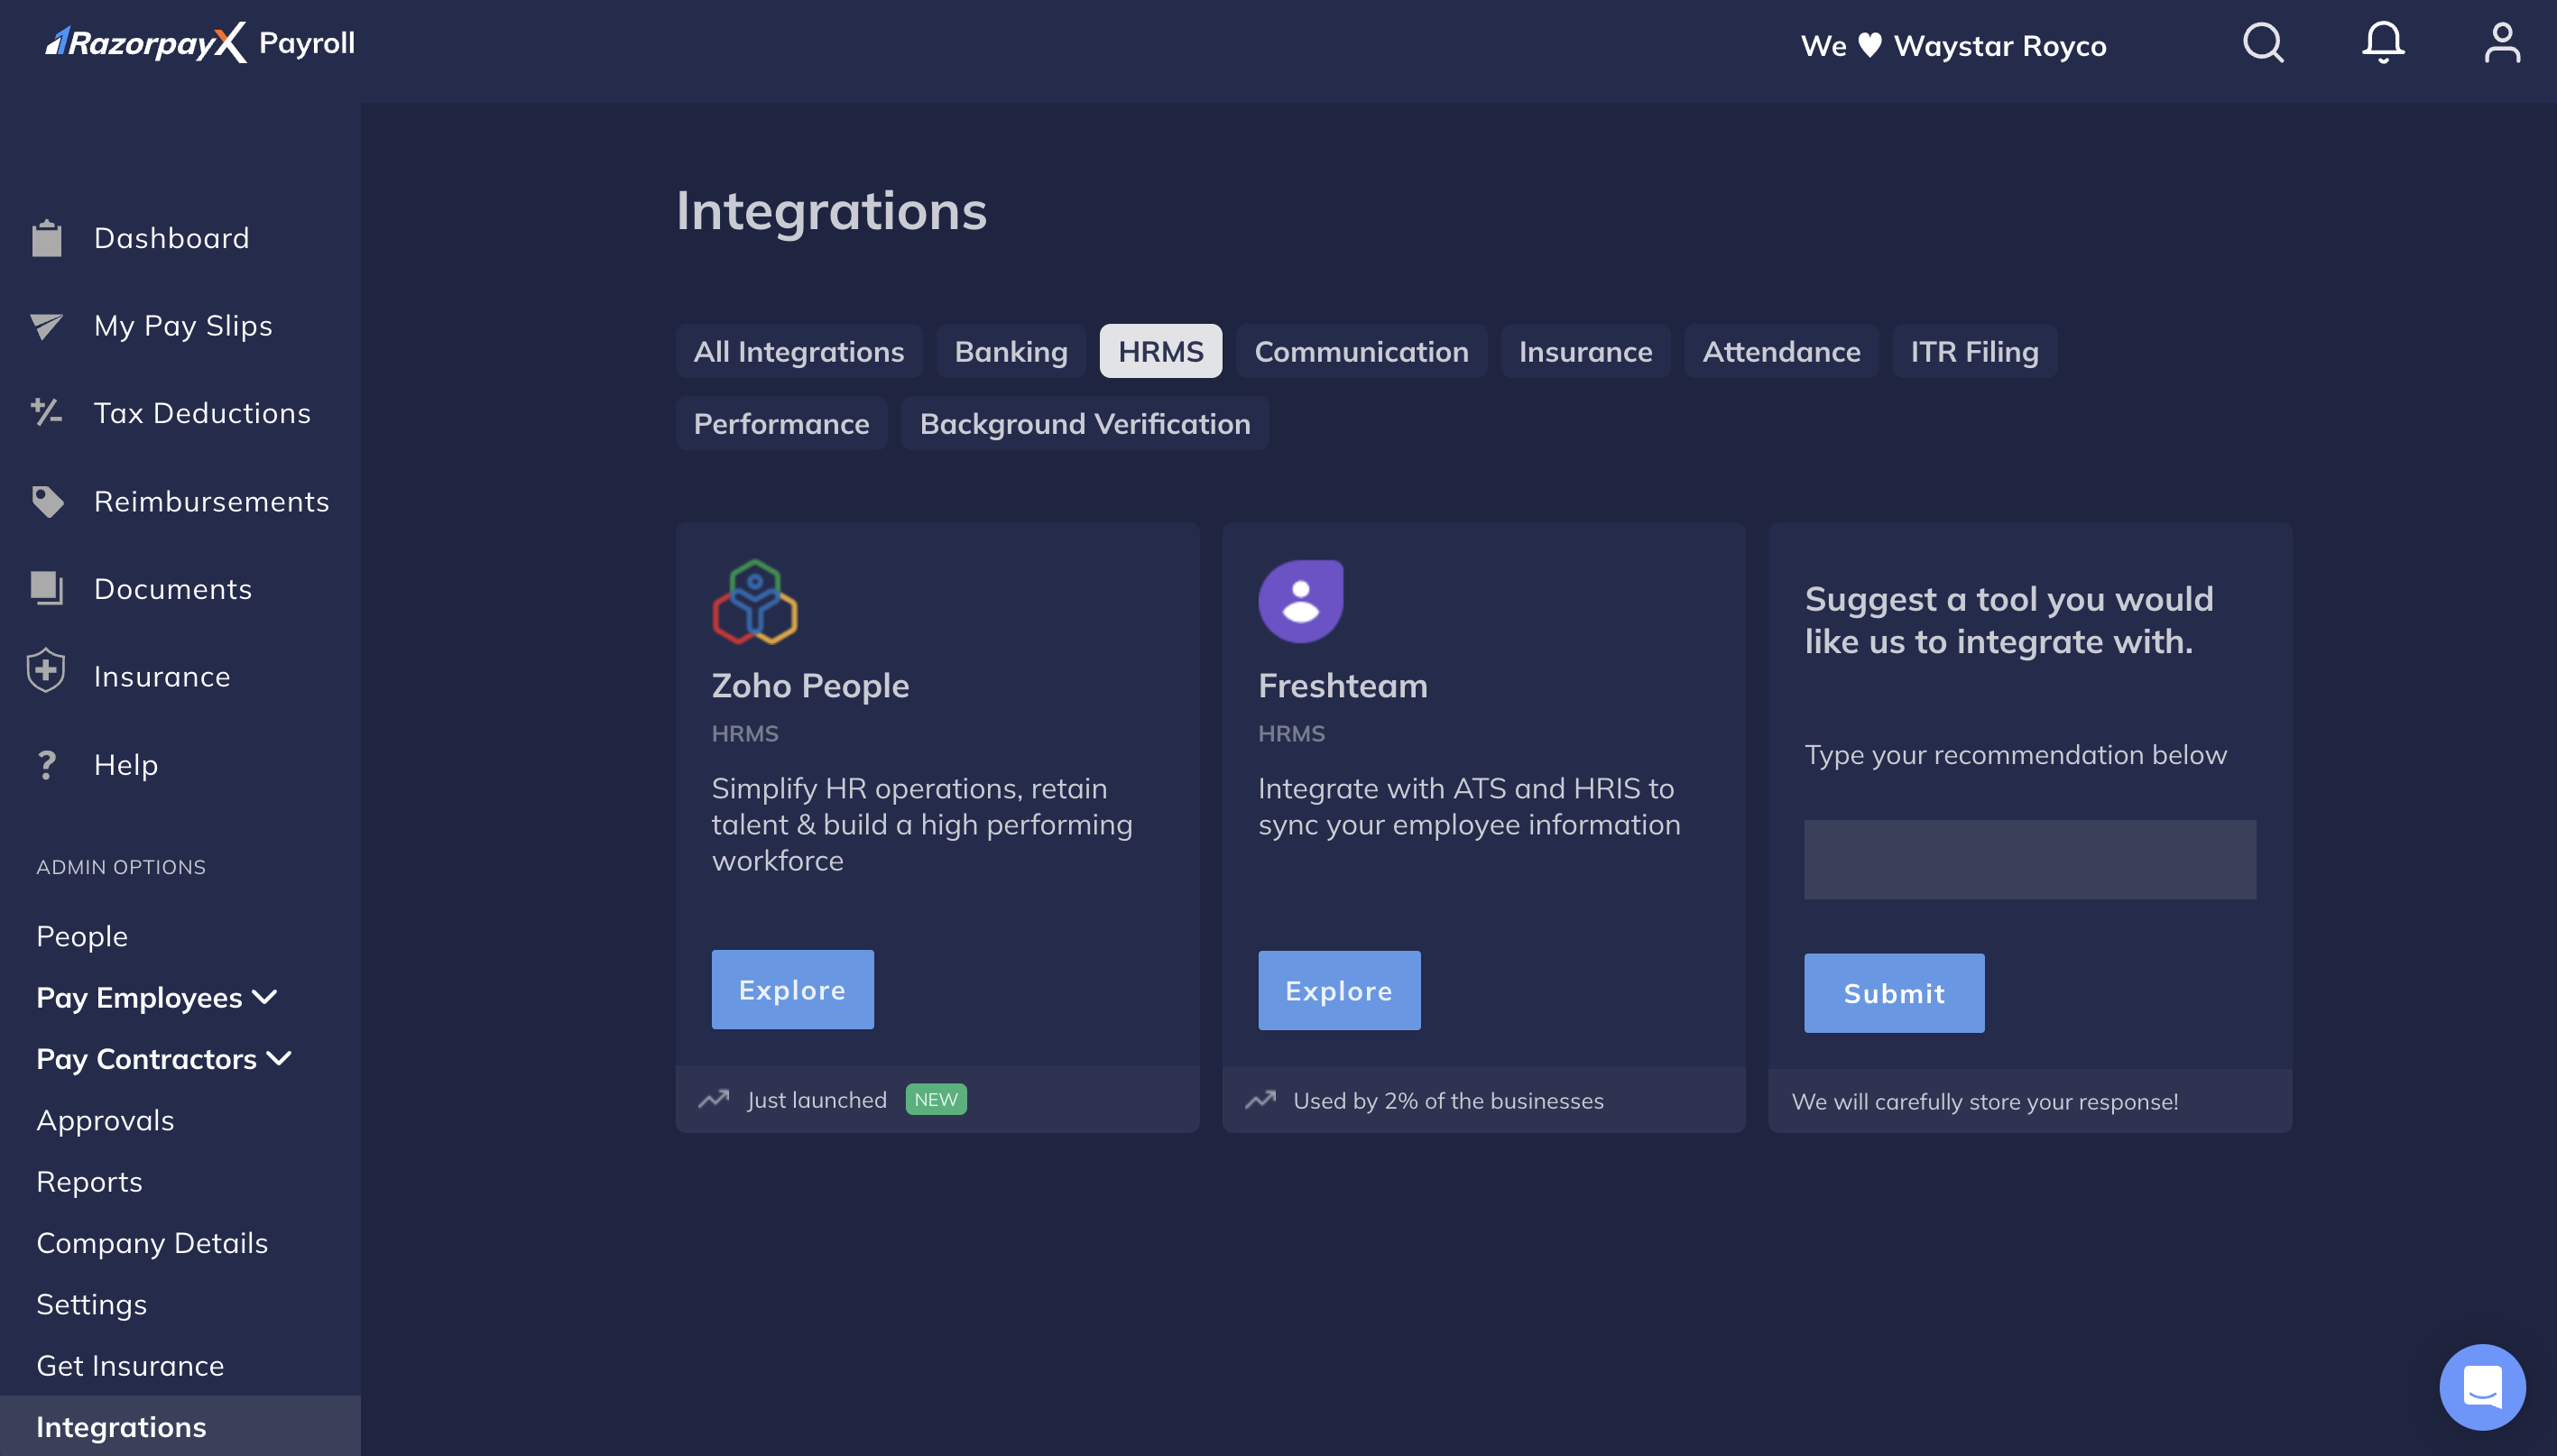This screenshot has height=1456, width=2557.
Task: Click the Reimbursements tag icon
Action: click(x=47, y=501)
